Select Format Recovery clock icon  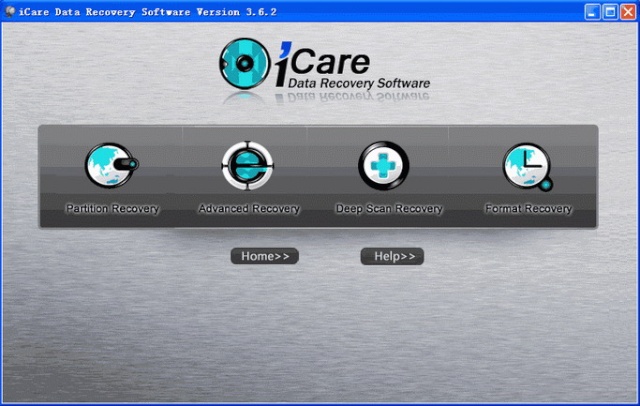point(527,166)
